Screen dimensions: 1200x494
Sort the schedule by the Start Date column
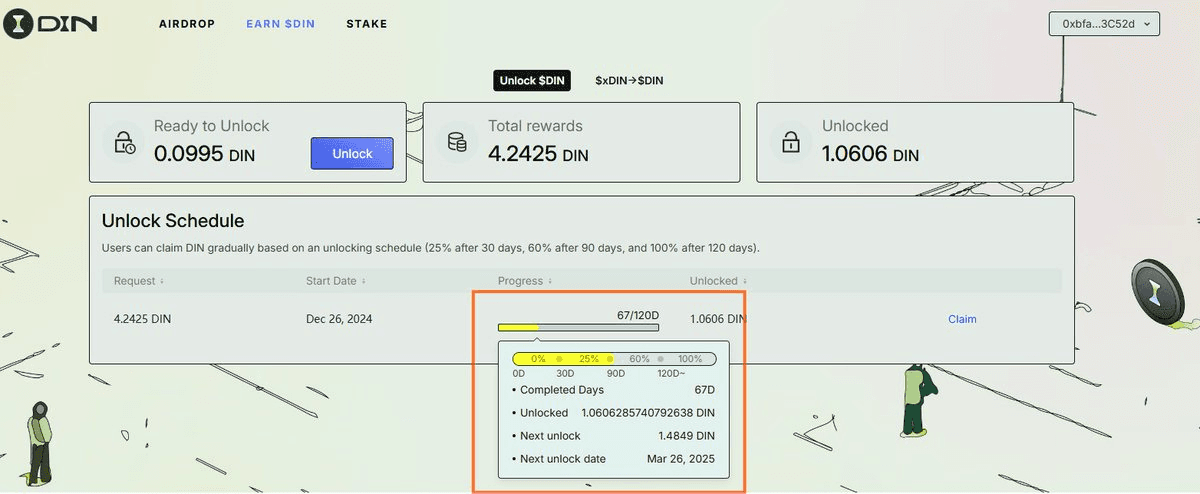tap(336, 281)
